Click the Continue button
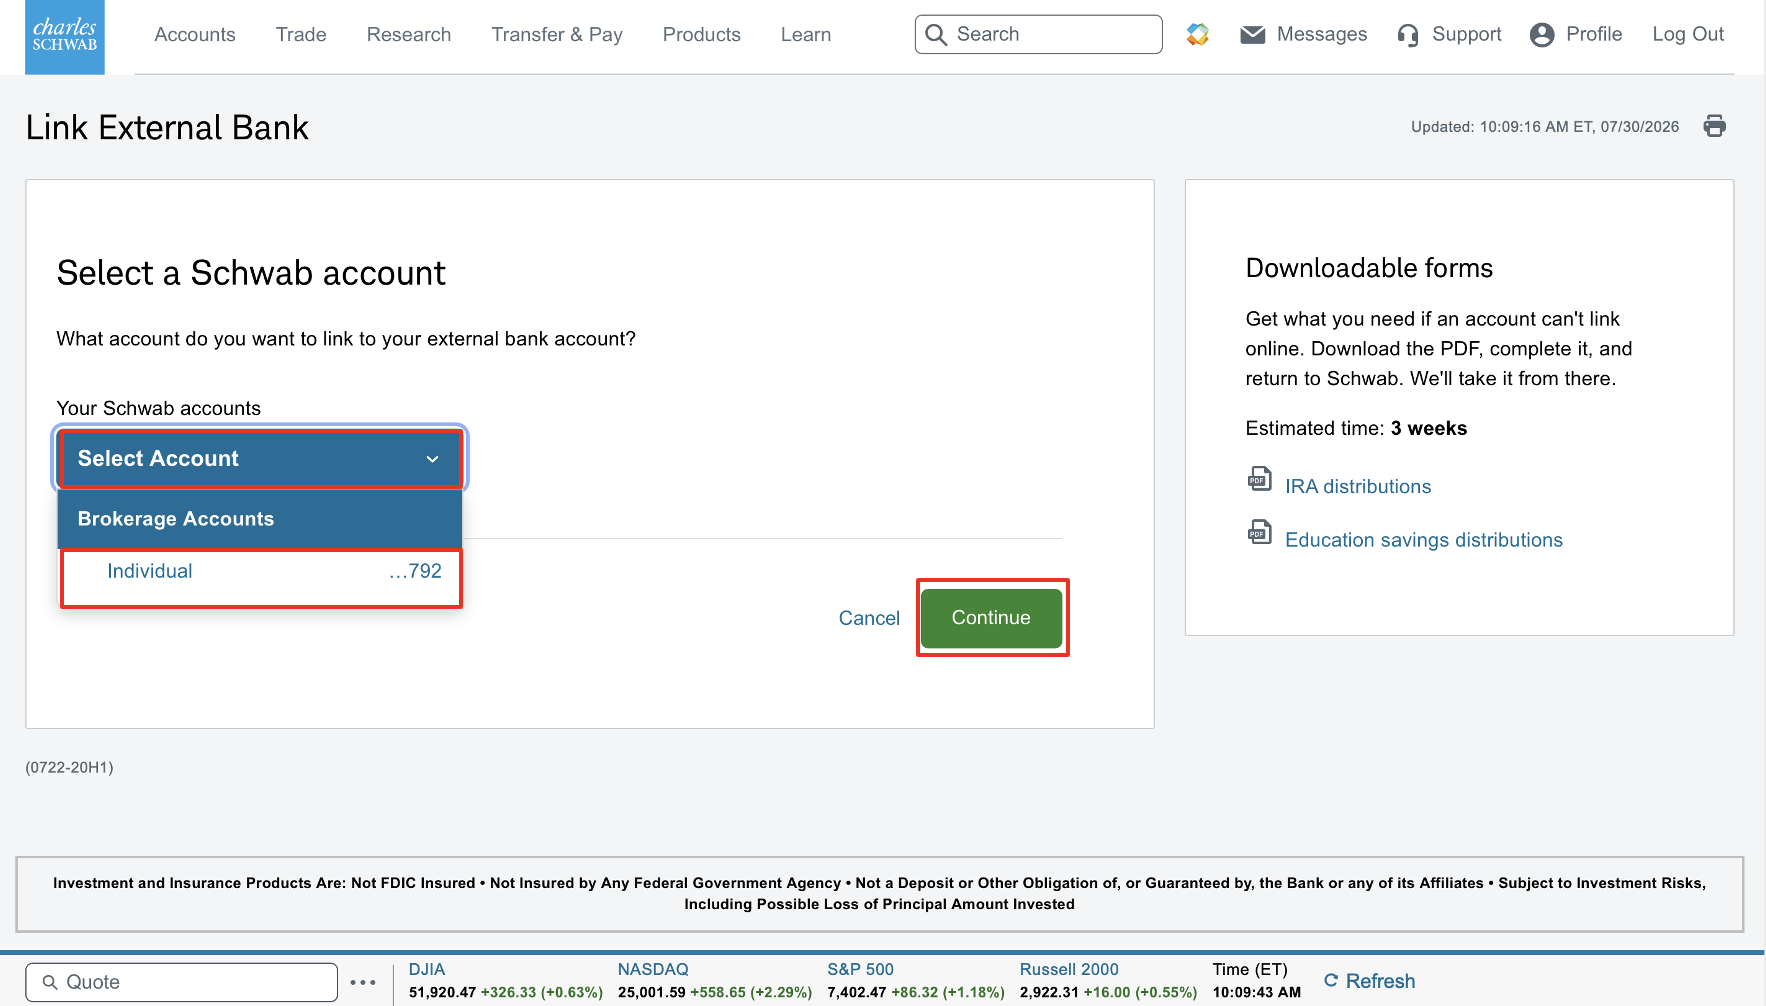The height and width of the screenshot is (1006, 1766). [x=991, y=618]
